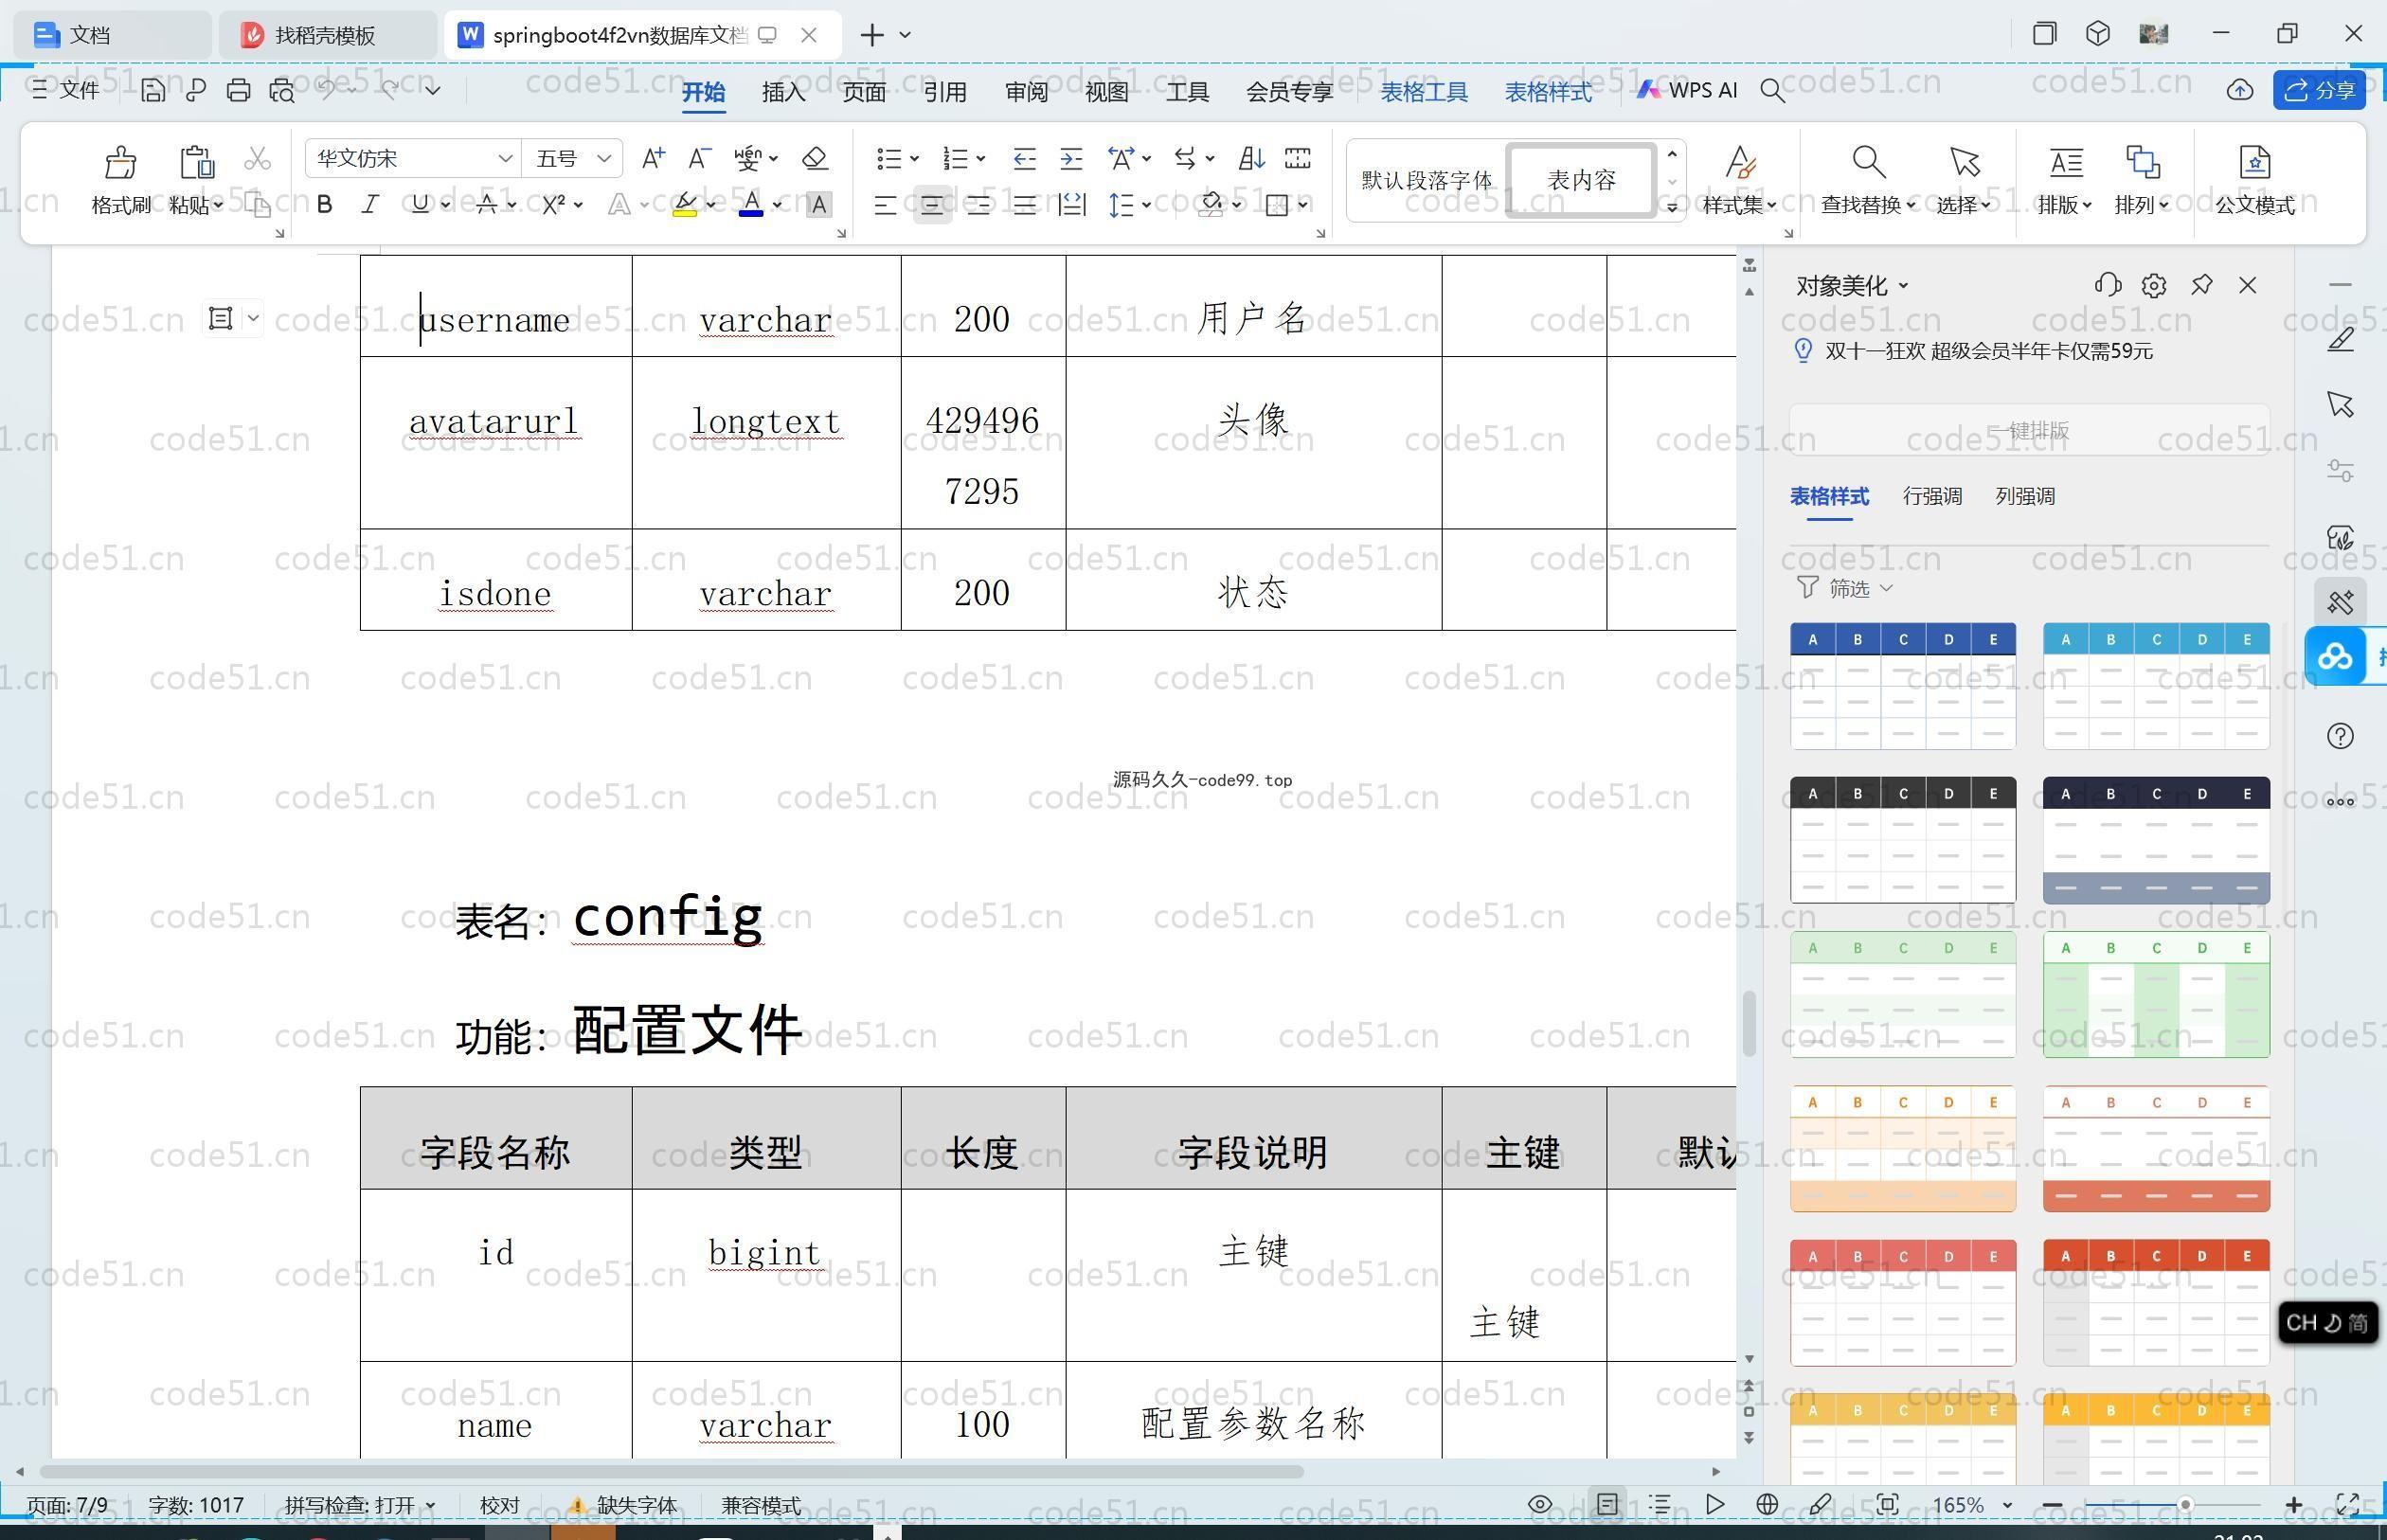Viewport: 2387px width, 1540px height.
Task: Click the Paste clipboard icon
Action: coord(196,162)
